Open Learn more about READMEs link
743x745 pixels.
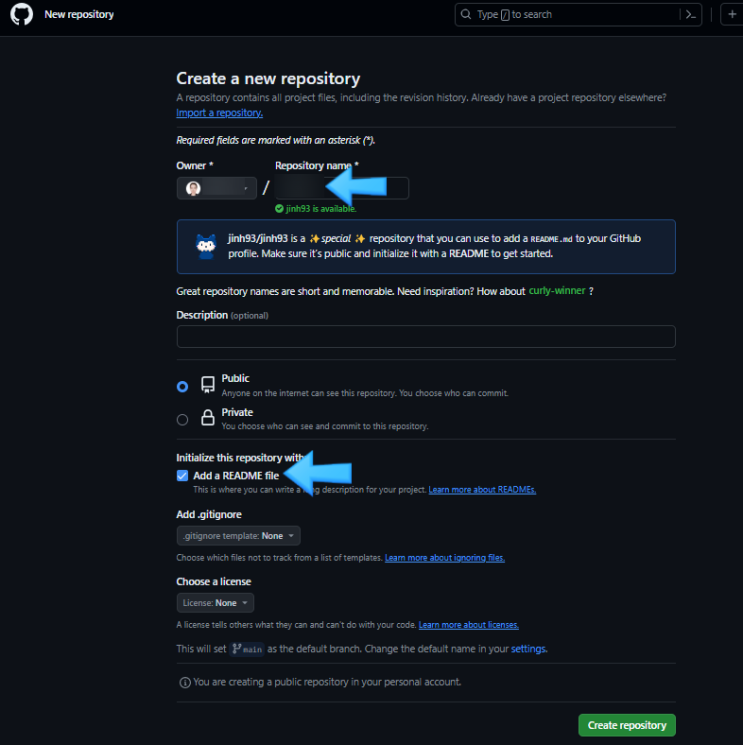(482, 489)
